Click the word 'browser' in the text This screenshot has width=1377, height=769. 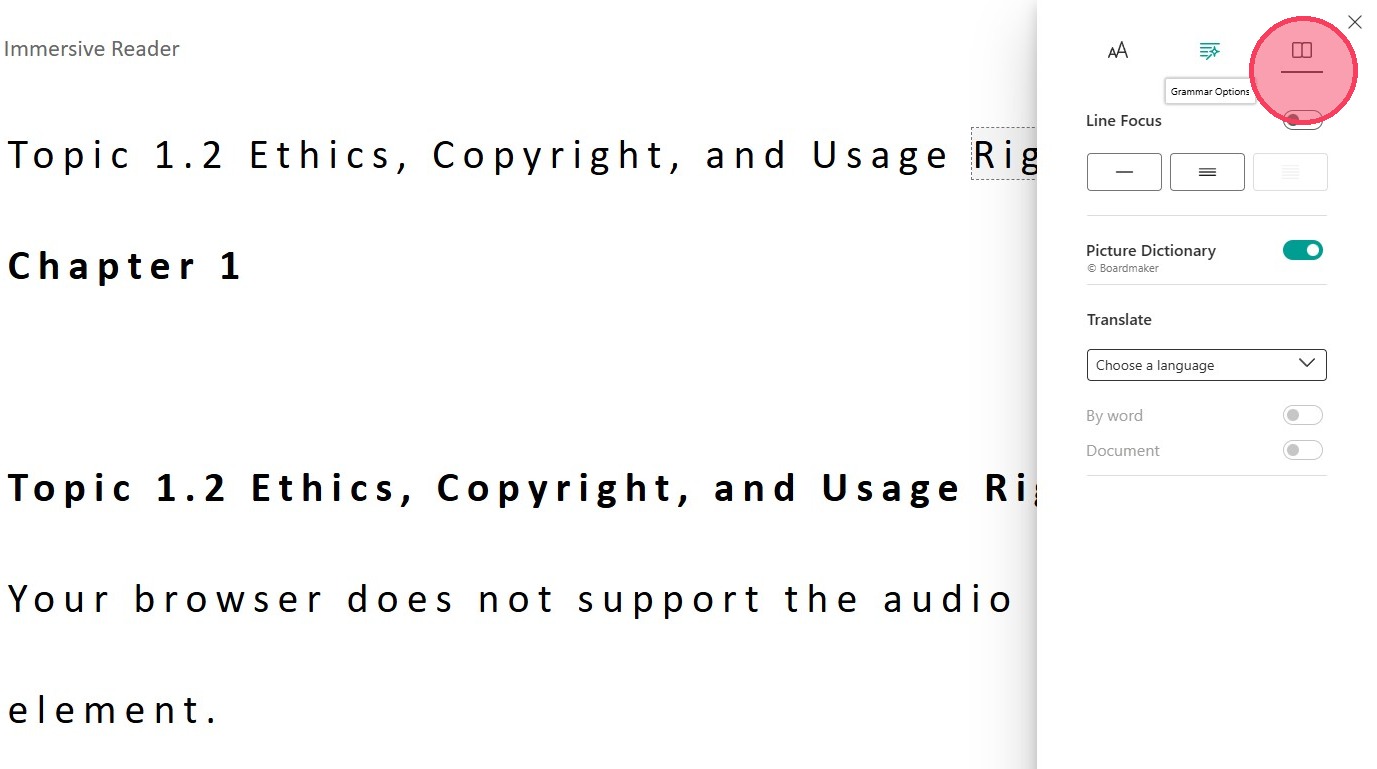(x=228, y=599)
